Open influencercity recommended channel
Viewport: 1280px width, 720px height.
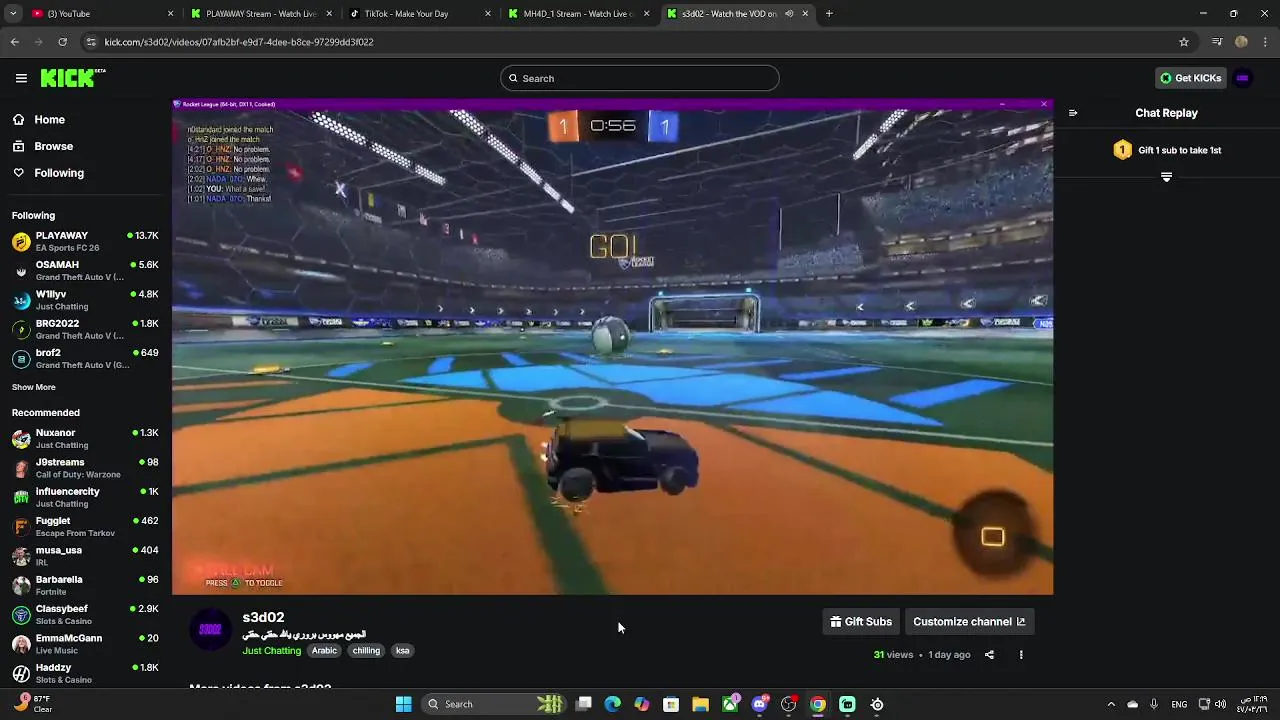tap(85, 497)
